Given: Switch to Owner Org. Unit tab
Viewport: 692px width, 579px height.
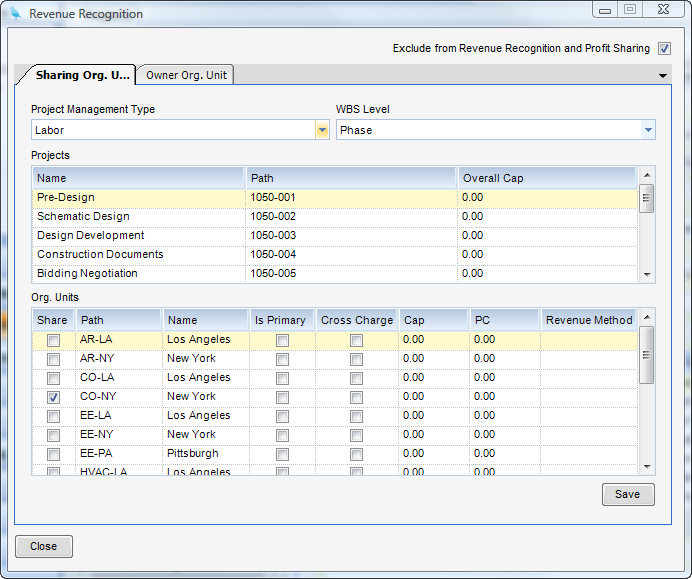Looking at the screenshot, I should (x=186, y=75).
